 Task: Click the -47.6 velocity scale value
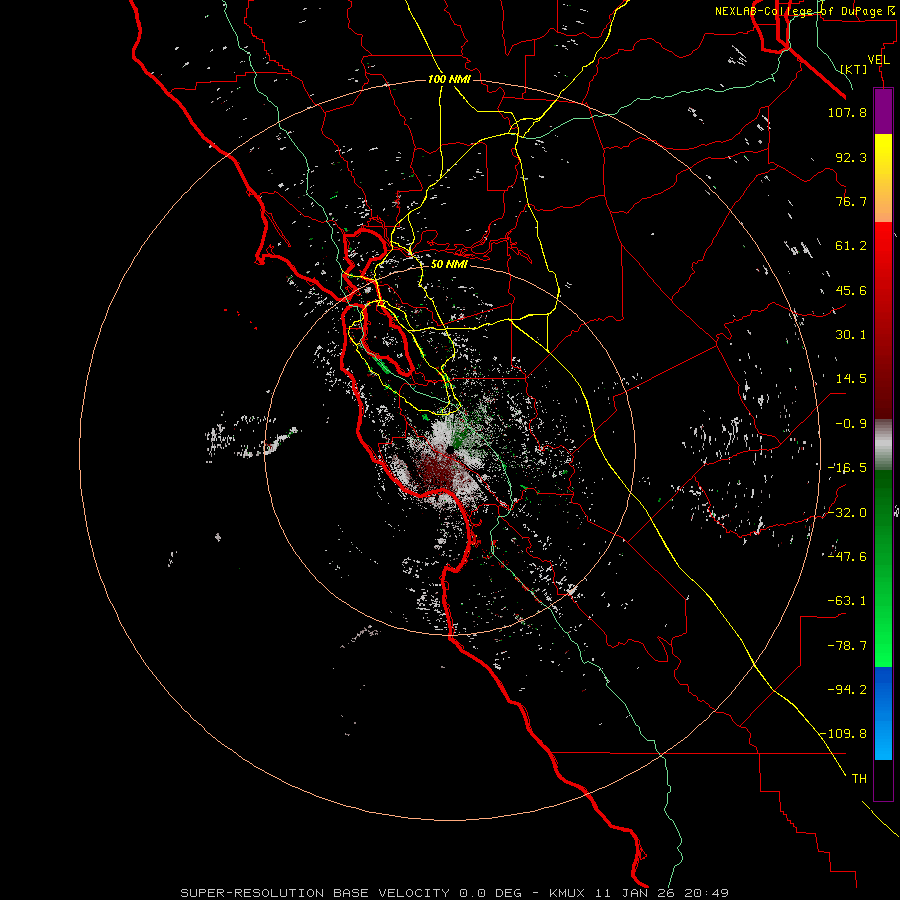847,557
